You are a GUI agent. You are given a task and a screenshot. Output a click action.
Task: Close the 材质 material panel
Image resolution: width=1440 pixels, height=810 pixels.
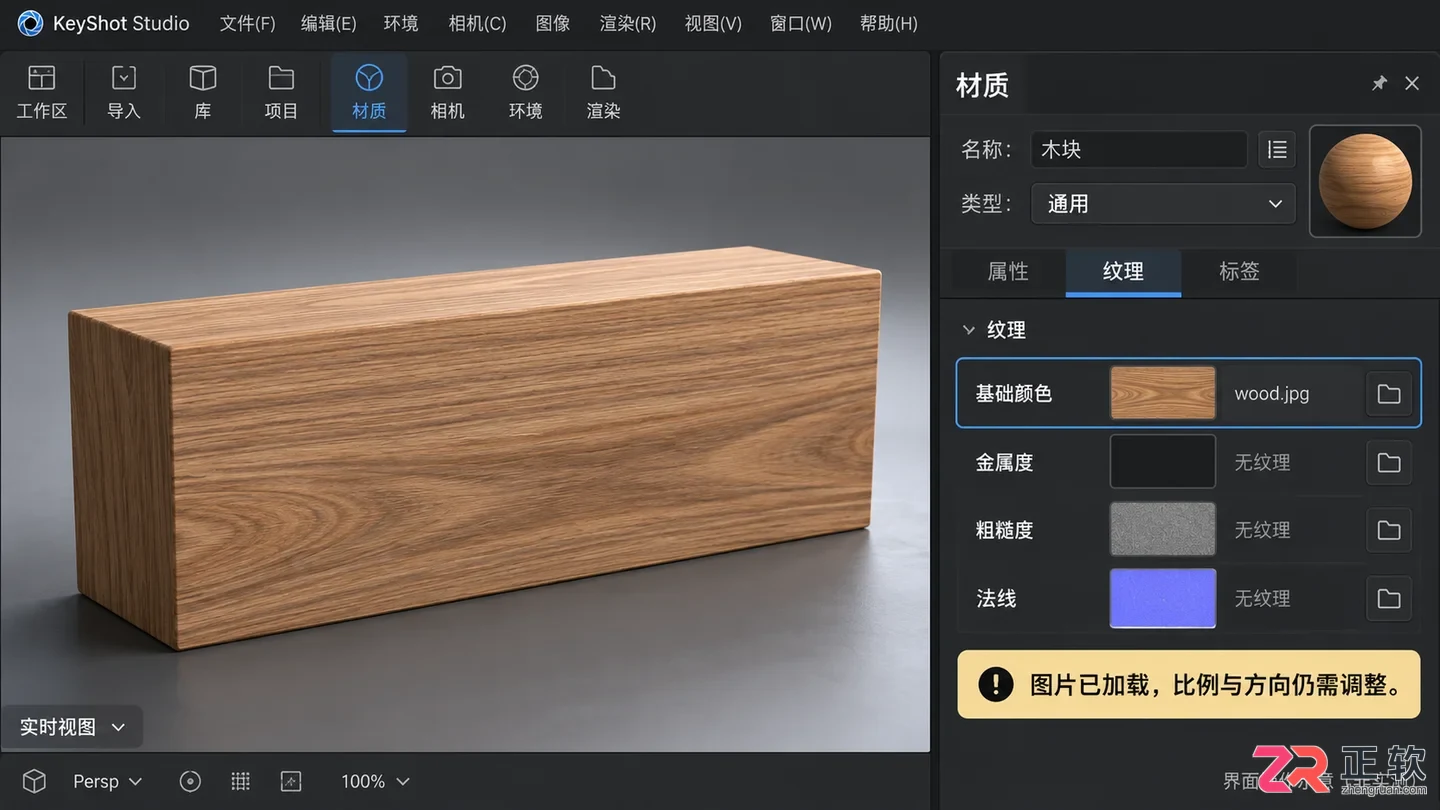click(1412, 83)
